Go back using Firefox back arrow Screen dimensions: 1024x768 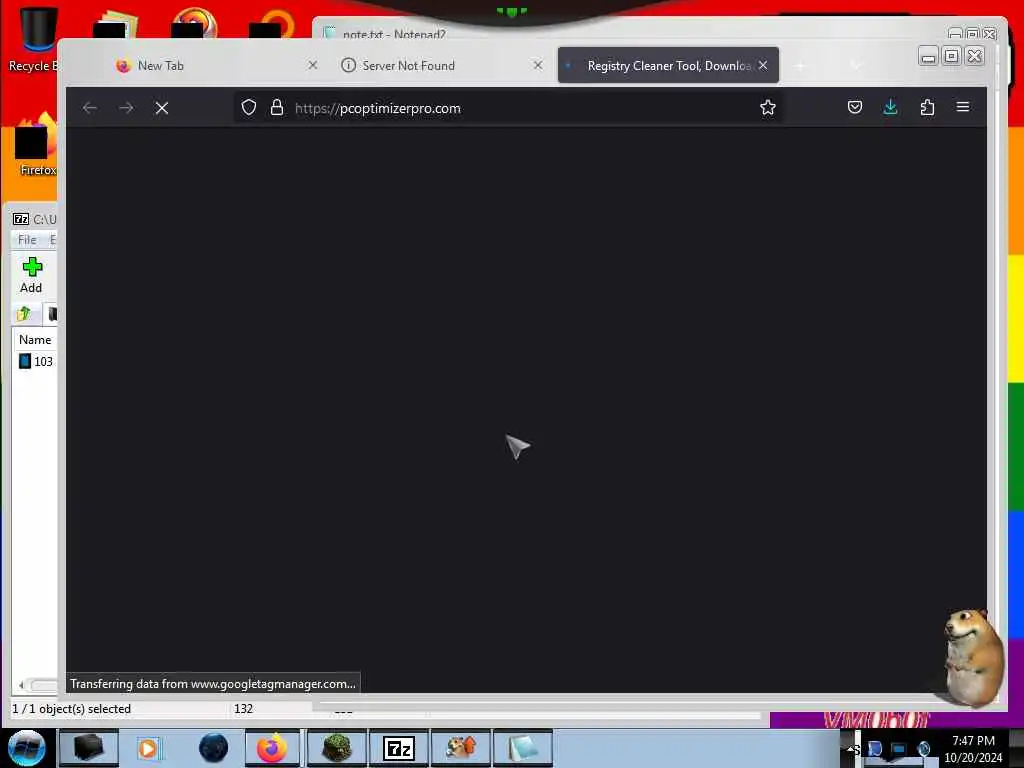[90, 108]
